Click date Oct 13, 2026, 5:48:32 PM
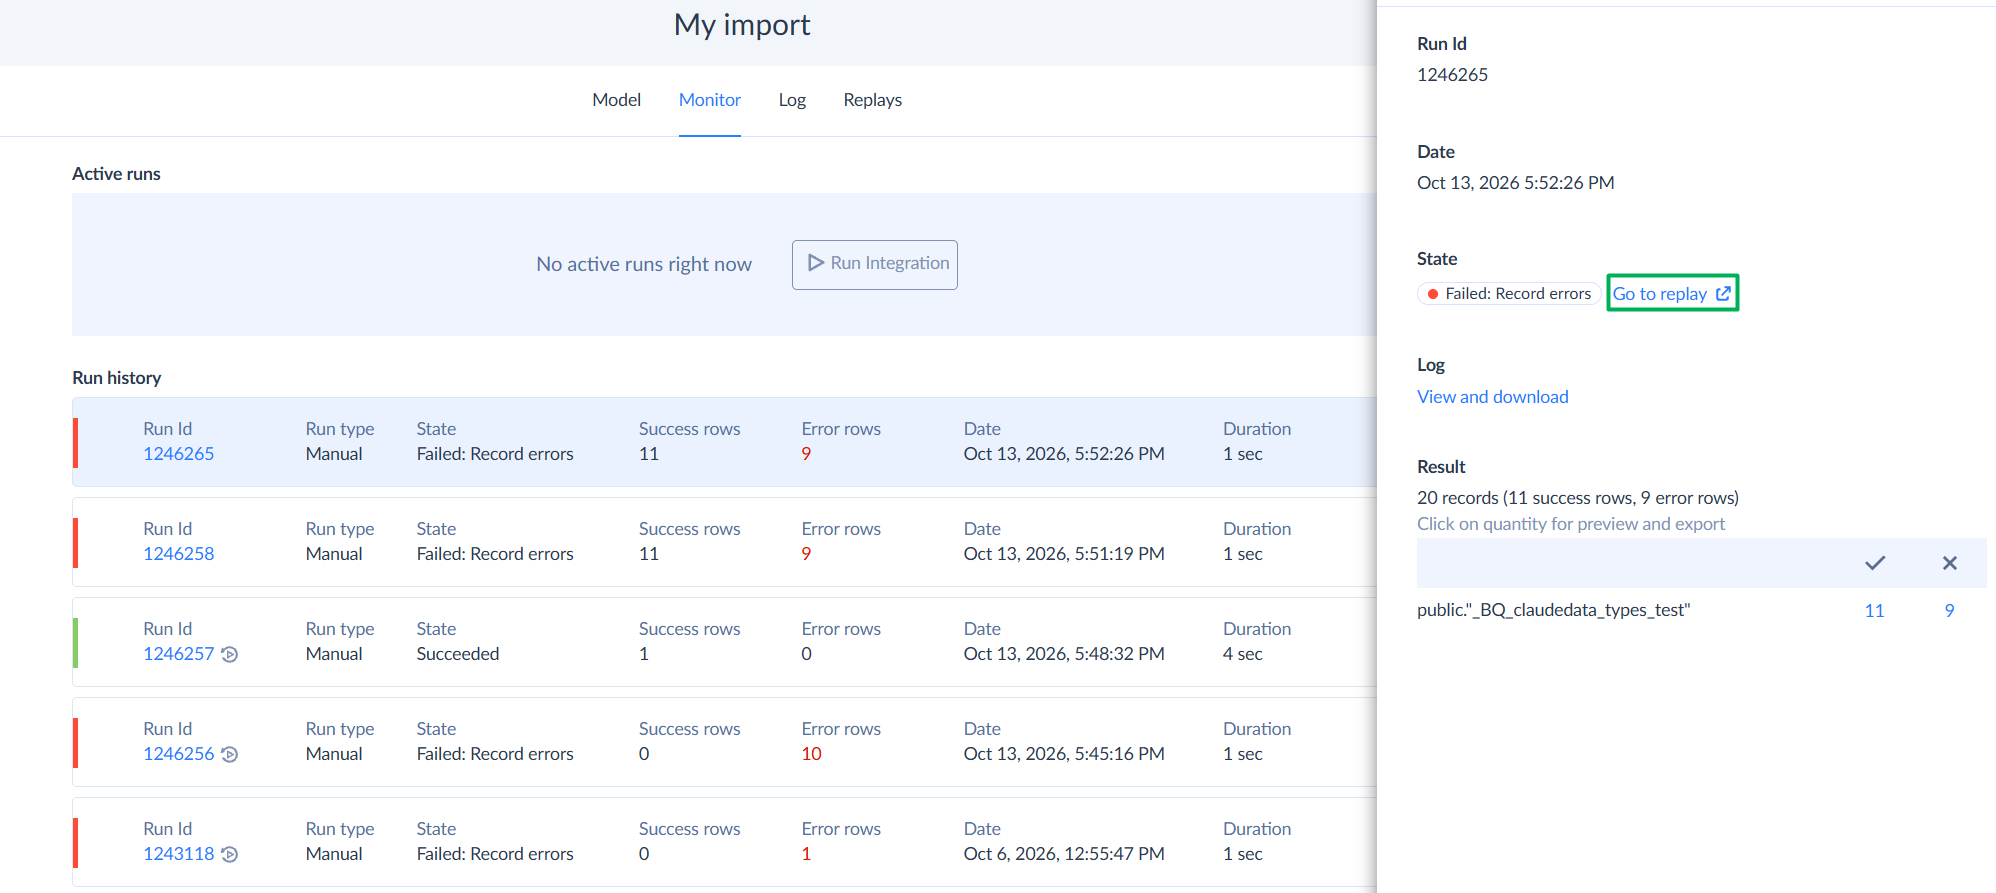Image resolution: width=1996 pixels, height=893 pixels. point(1064,654)
